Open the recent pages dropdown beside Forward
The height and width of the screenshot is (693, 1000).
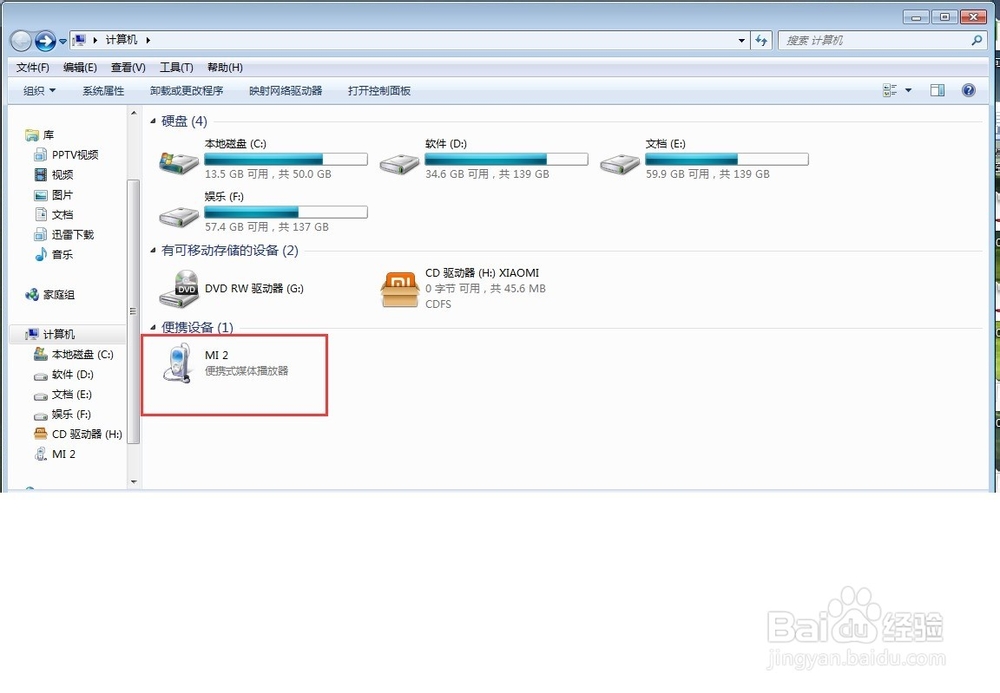(x=62, y=41)
